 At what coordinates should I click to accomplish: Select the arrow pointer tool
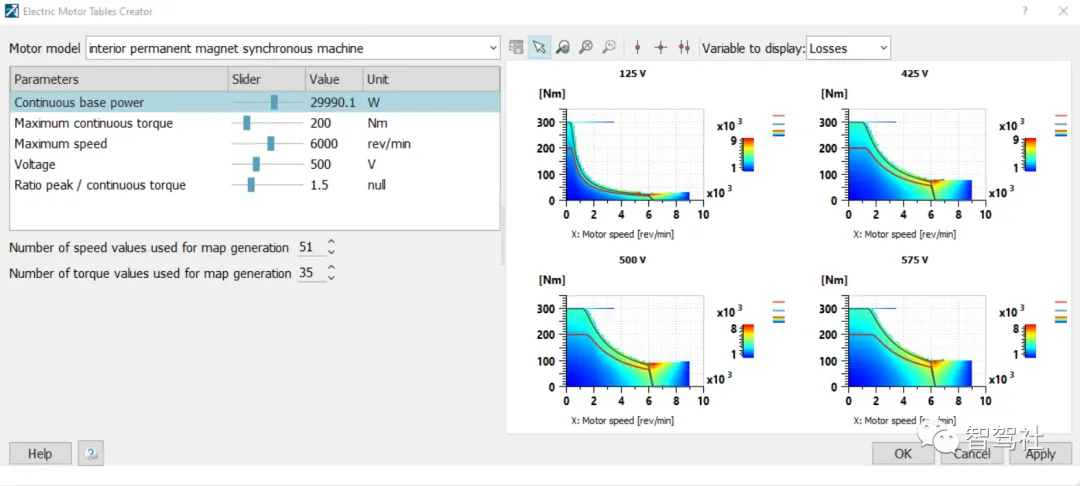point(539,47)
